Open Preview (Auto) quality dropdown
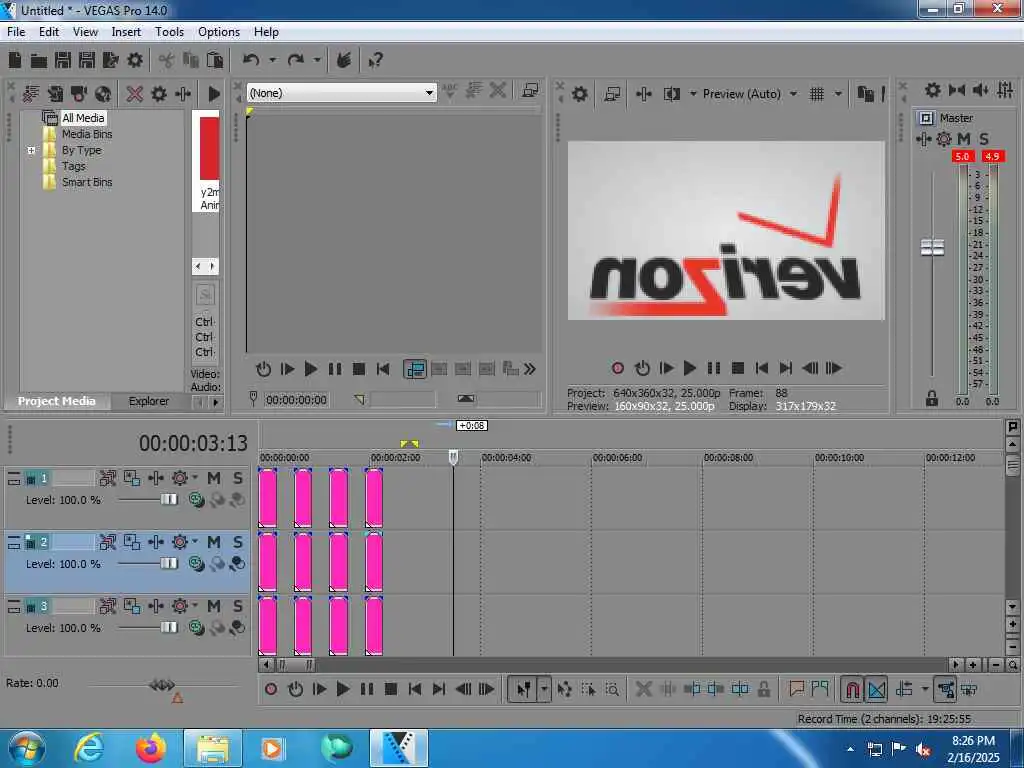This screenshot has width=1024, height=768. tap(793, 94)
